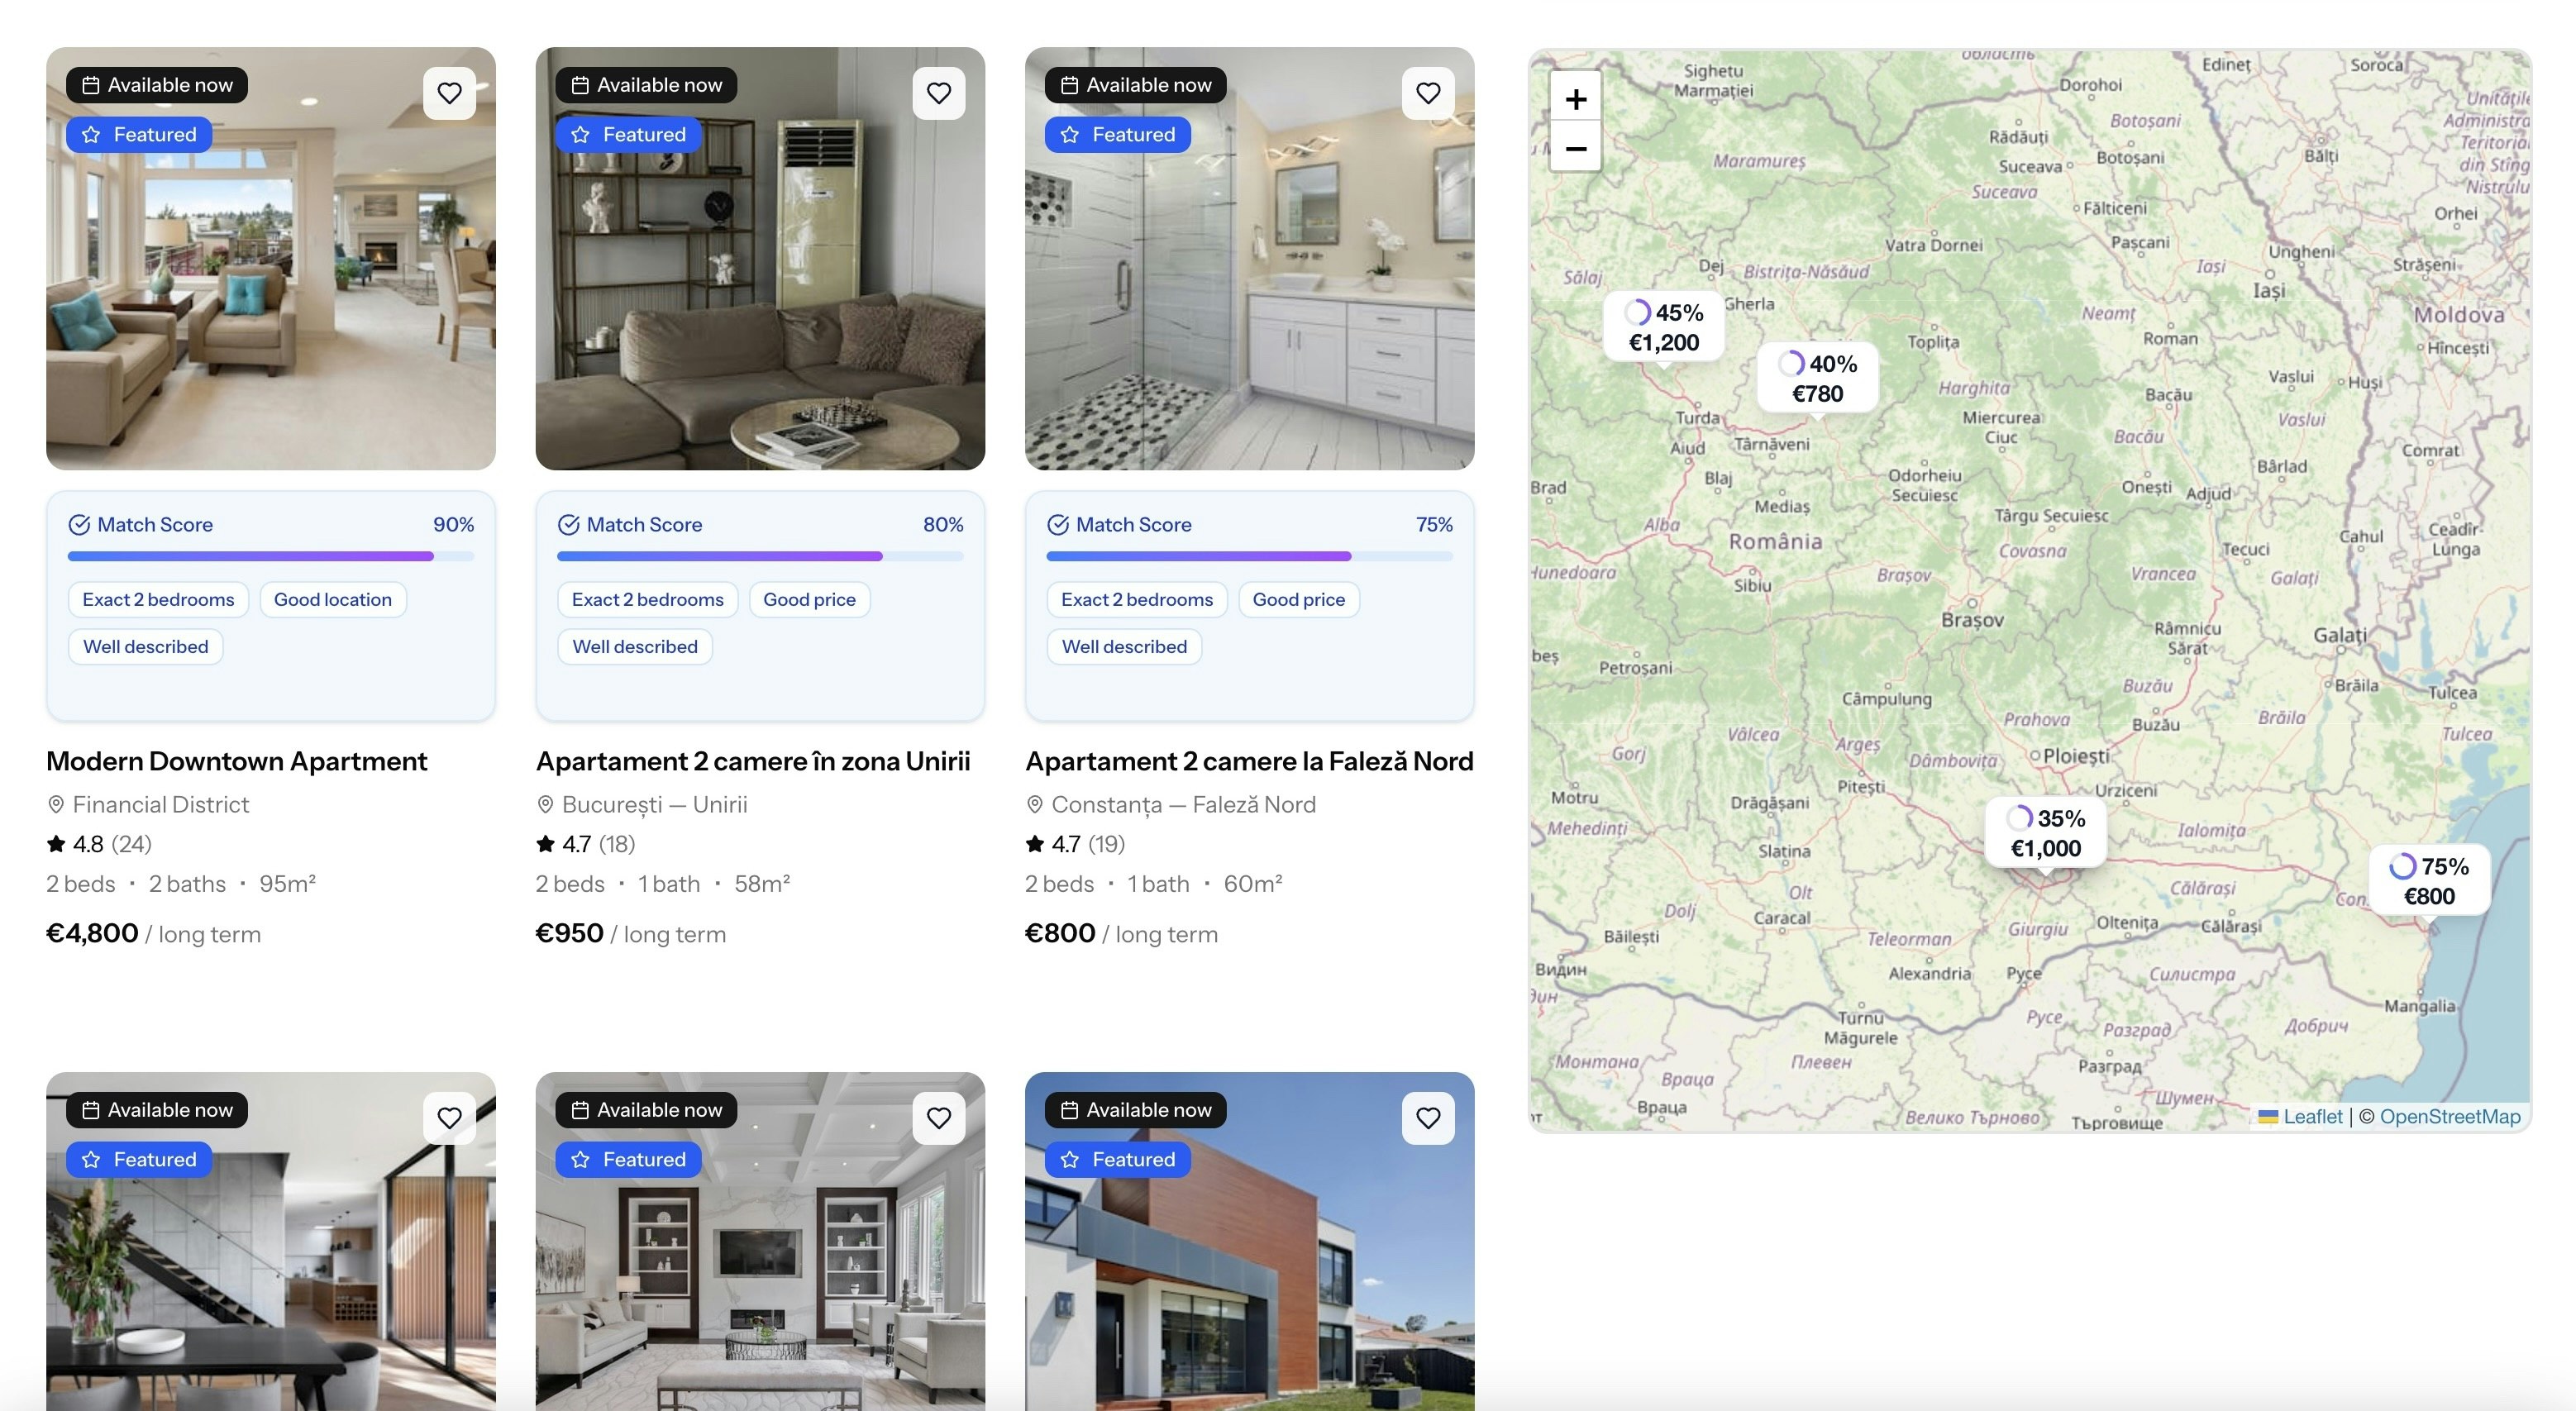Open the Modern Downtown Apartment listing title
2576x1411 pixels.
pos(237,761)
